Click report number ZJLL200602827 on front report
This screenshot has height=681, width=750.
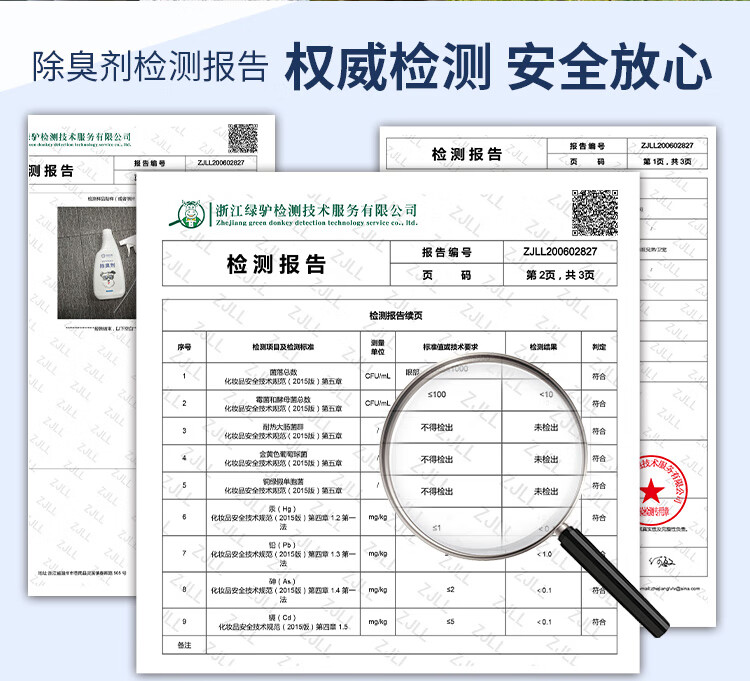[x=560, y=252]
